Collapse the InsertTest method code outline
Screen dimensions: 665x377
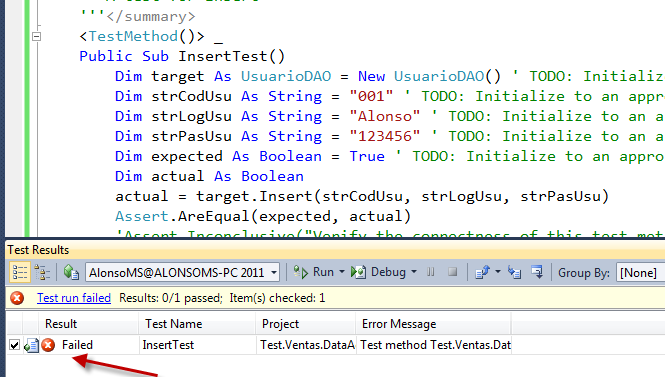(36, 36)
